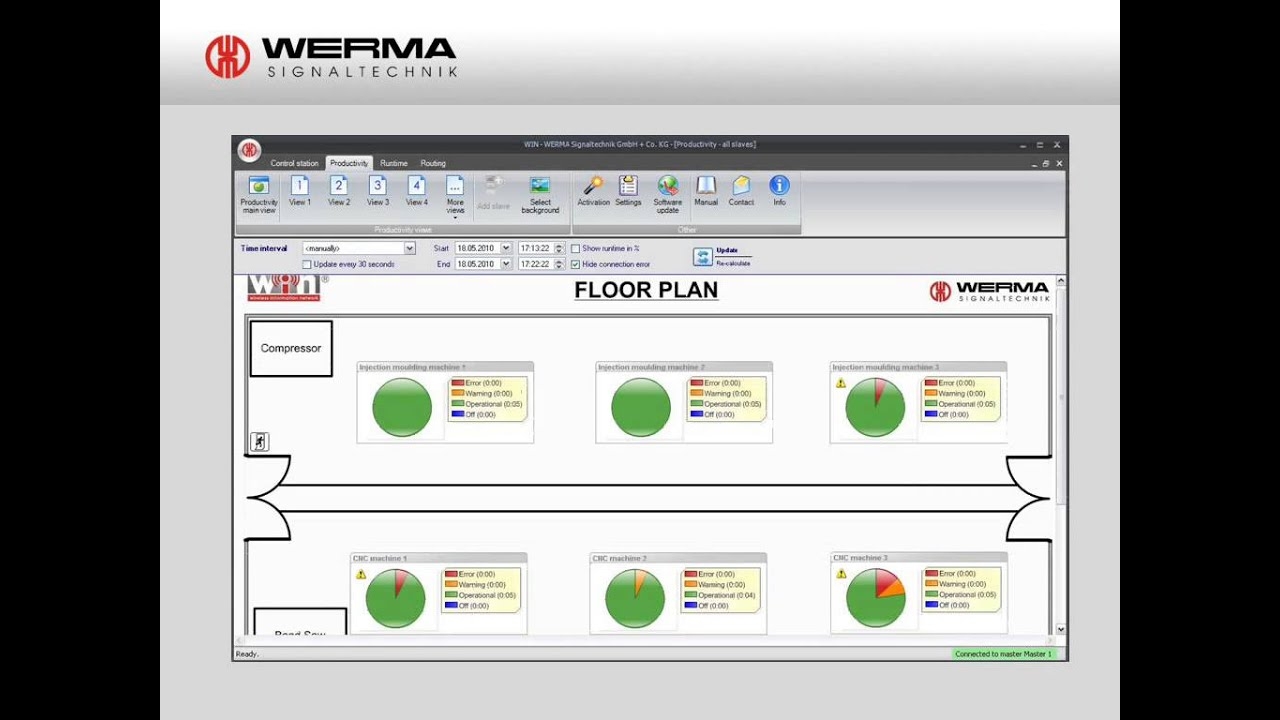
Task: Click CNC machine 1 pie chart
Action: pos(395,598)
